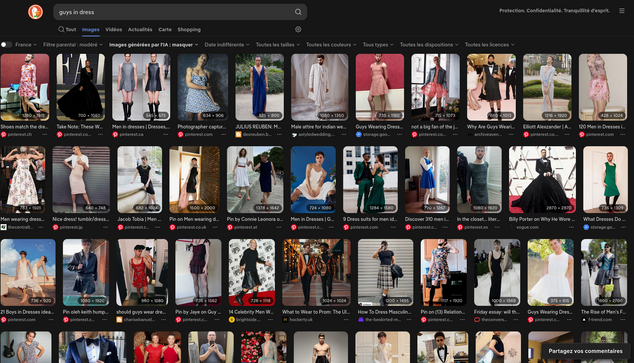Open the hamburger menu at top right
The image size is (634, 363).
(x=622, y=11)
